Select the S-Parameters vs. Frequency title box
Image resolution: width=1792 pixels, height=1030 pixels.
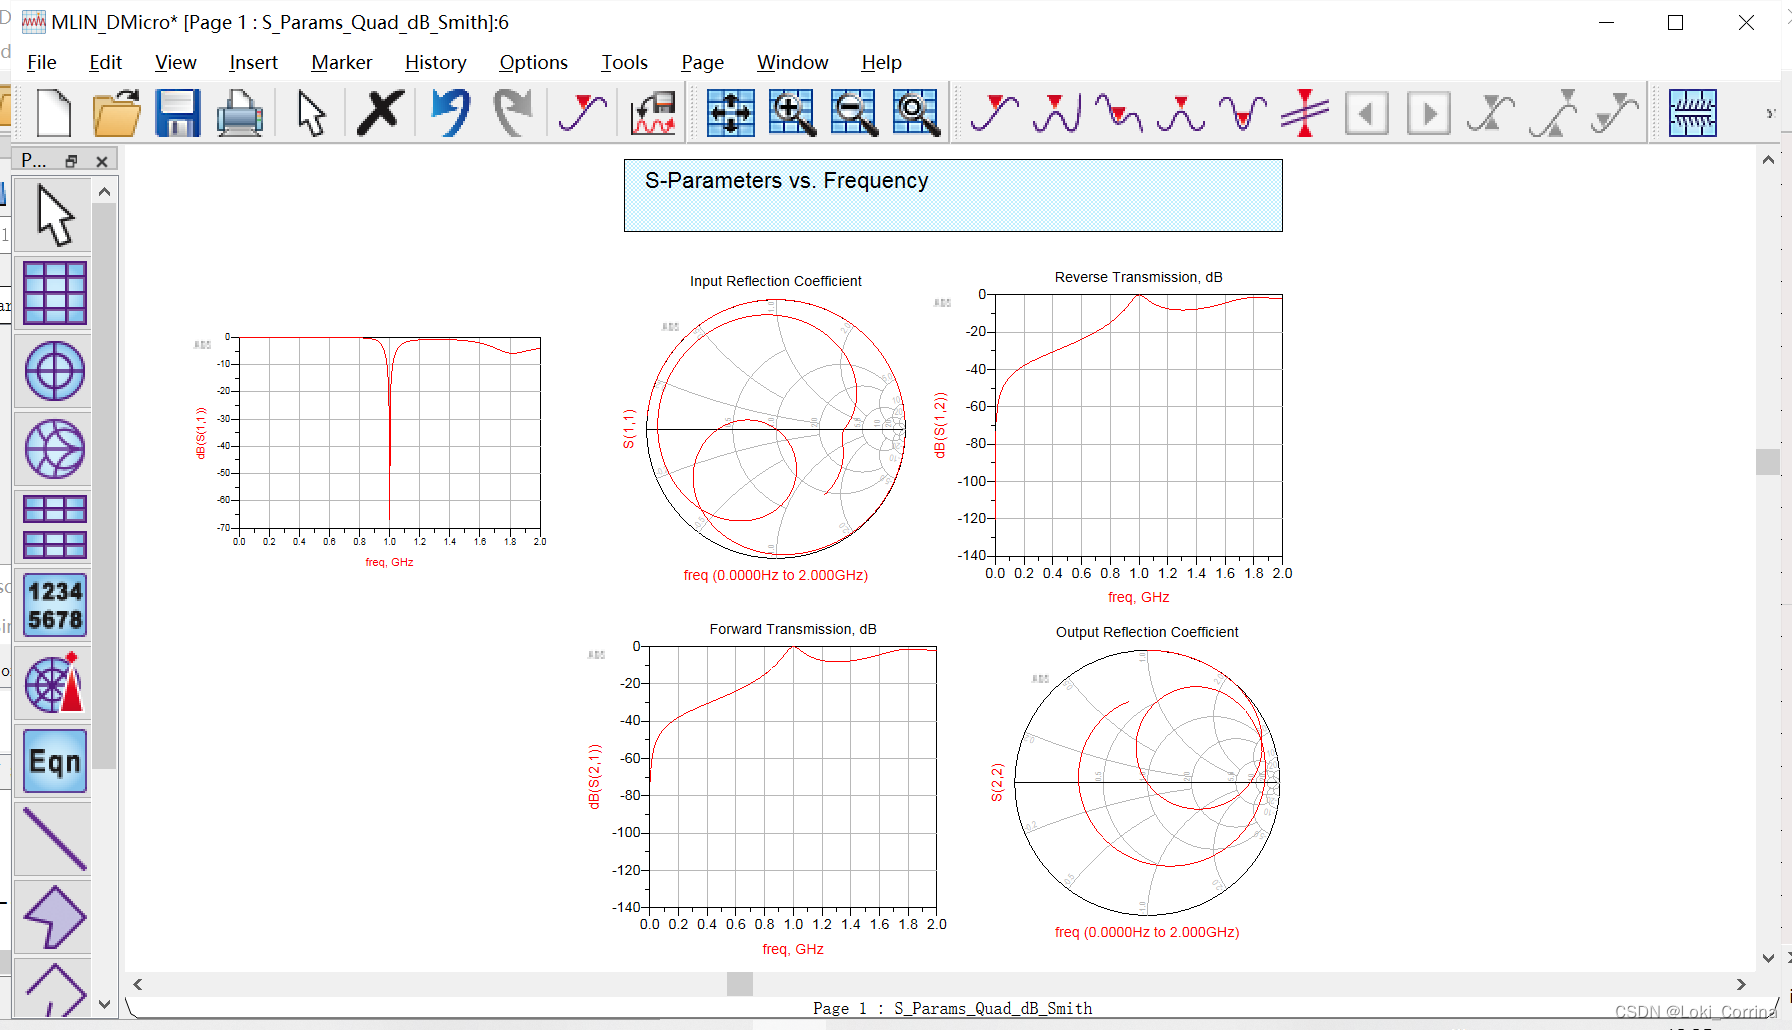pyautogui.click(x=953, y=196)
